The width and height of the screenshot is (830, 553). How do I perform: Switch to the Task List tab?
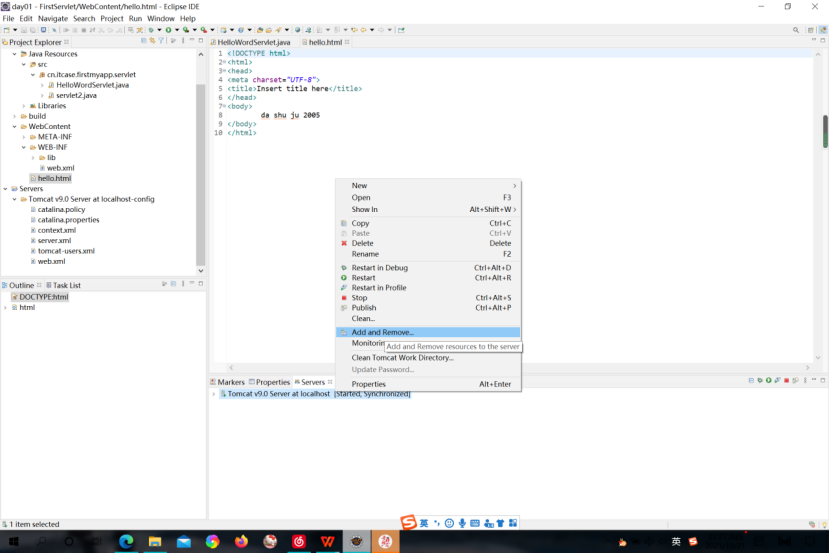[64, 285]
